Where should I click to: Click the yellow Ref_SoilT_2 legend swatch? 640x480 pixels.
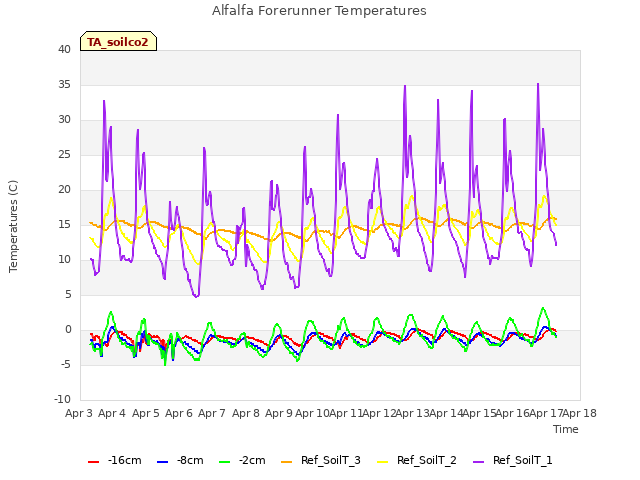[x=382, y=462]
